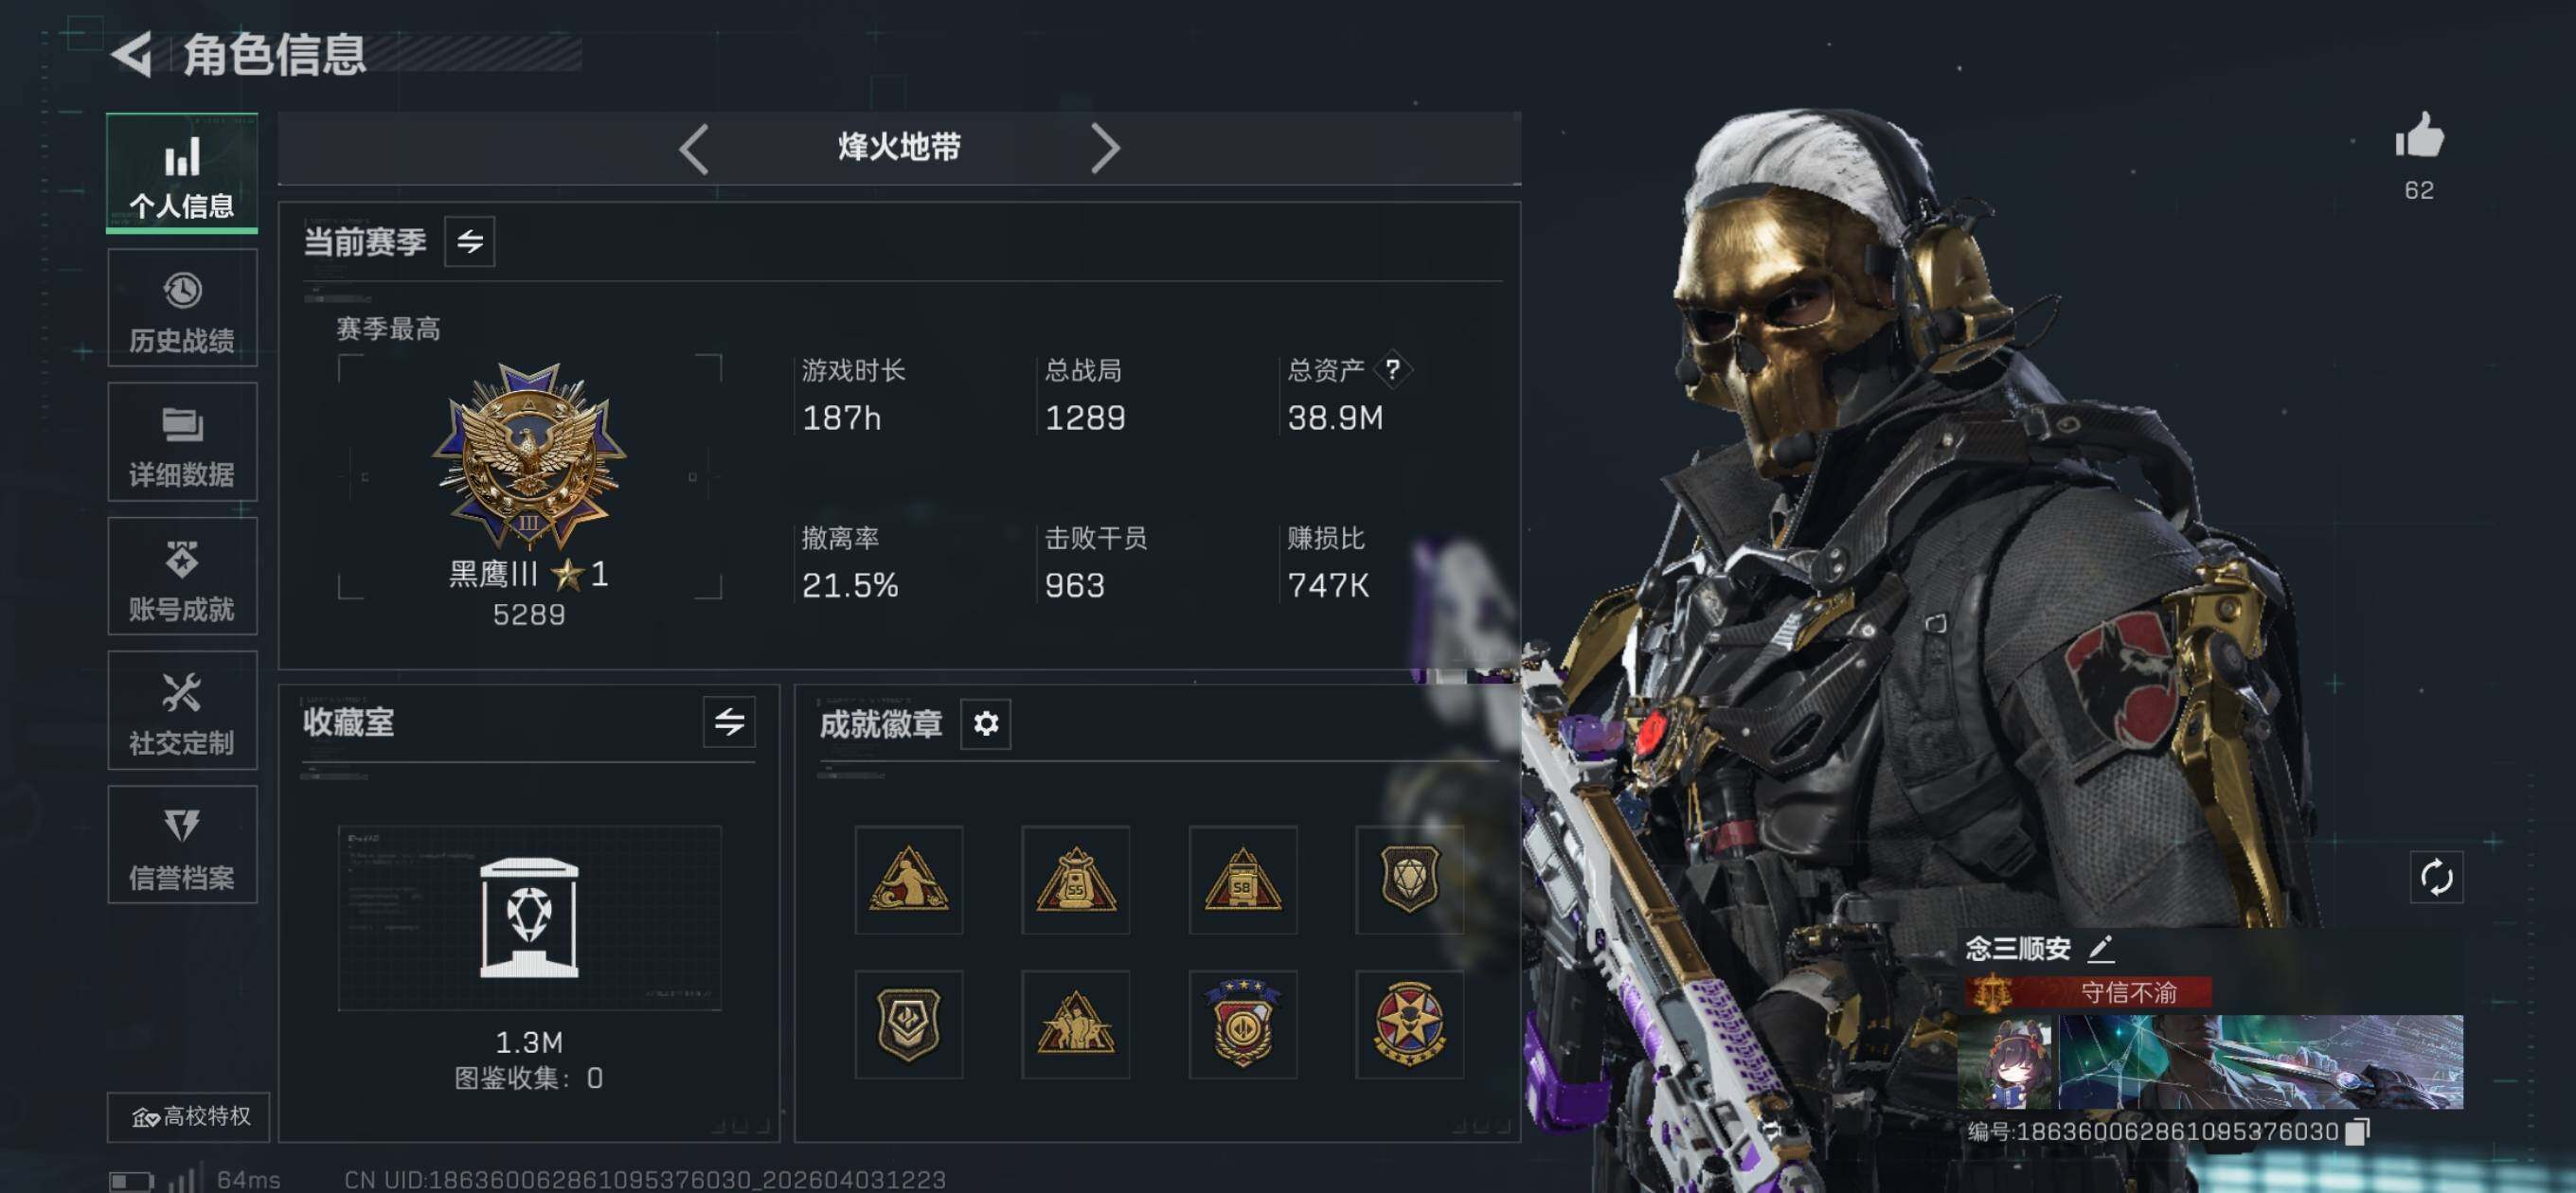Open the 总资产 question-mark help
This screenshot has height=1193, width=2576.
point(1392,370)
